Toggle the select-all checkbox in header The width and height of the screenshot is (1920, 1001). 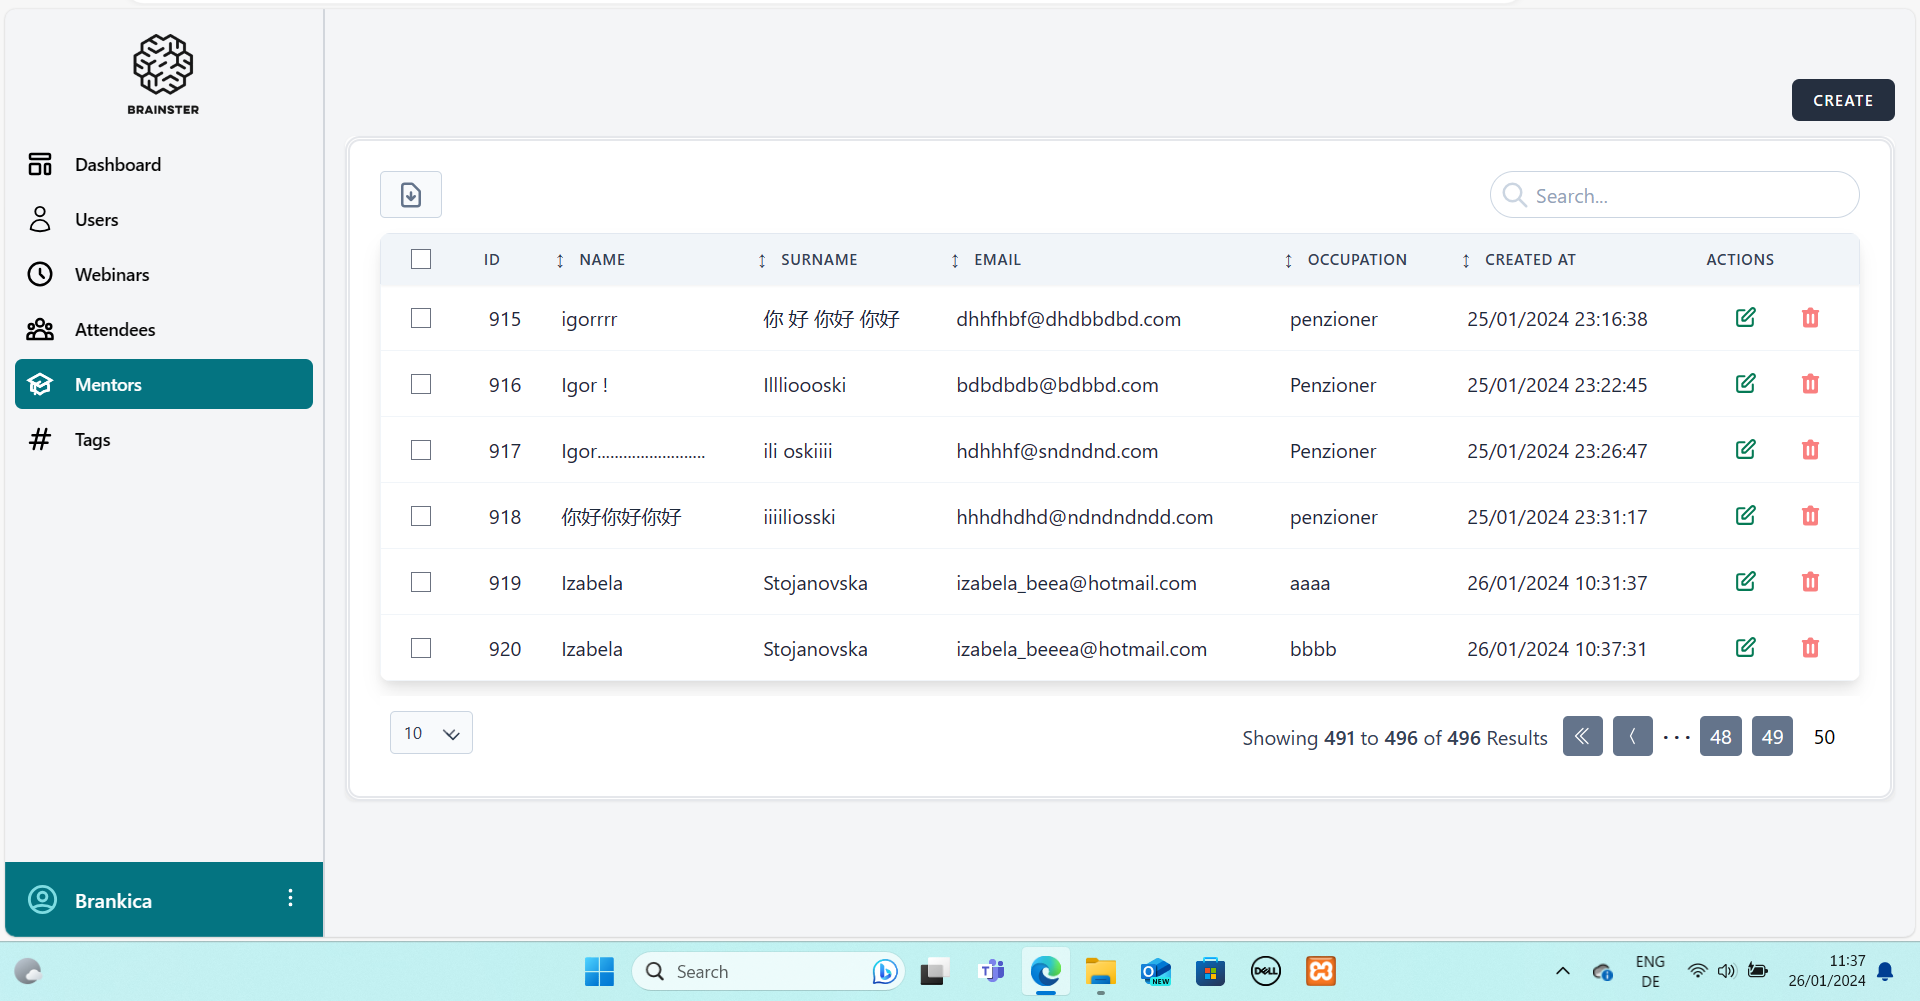tap(421, 259)
